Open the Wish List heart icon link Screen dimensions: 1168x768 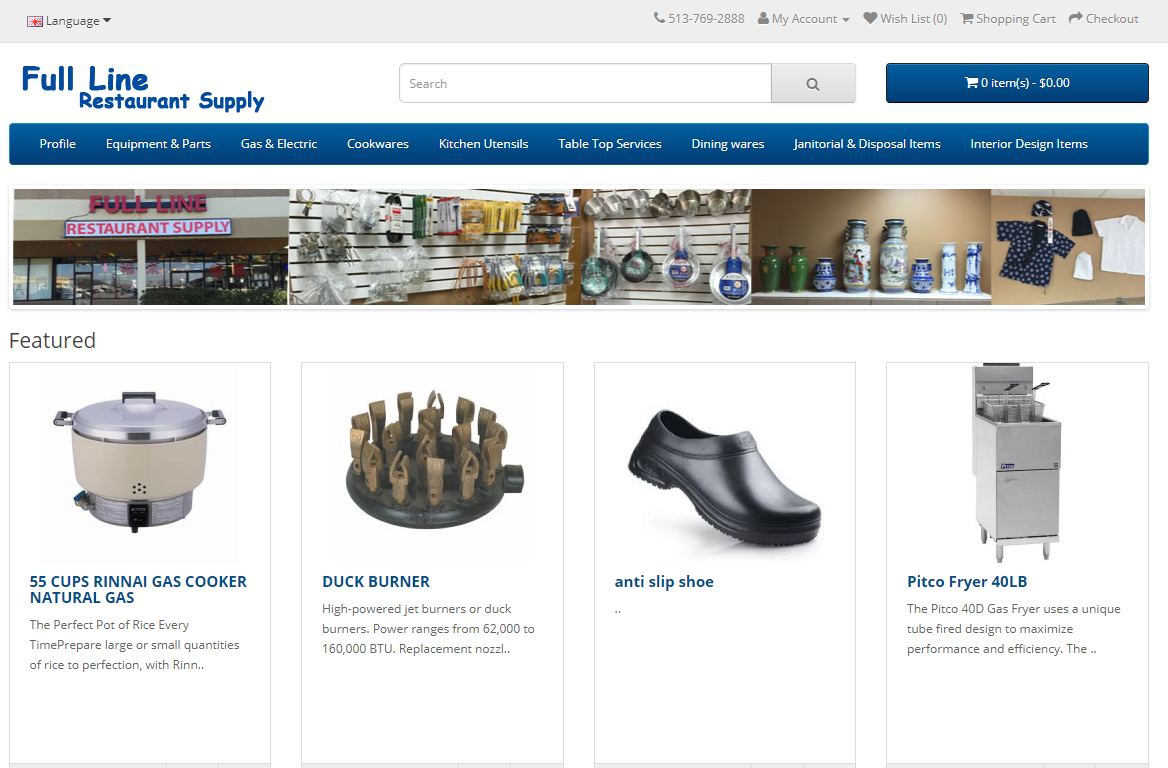905,19
